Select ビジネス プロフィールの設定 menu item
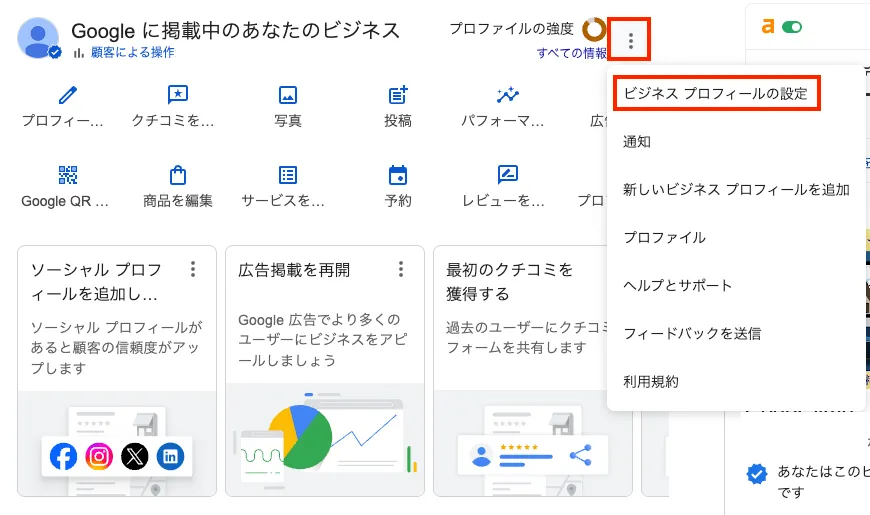 [x=716, y=93]
